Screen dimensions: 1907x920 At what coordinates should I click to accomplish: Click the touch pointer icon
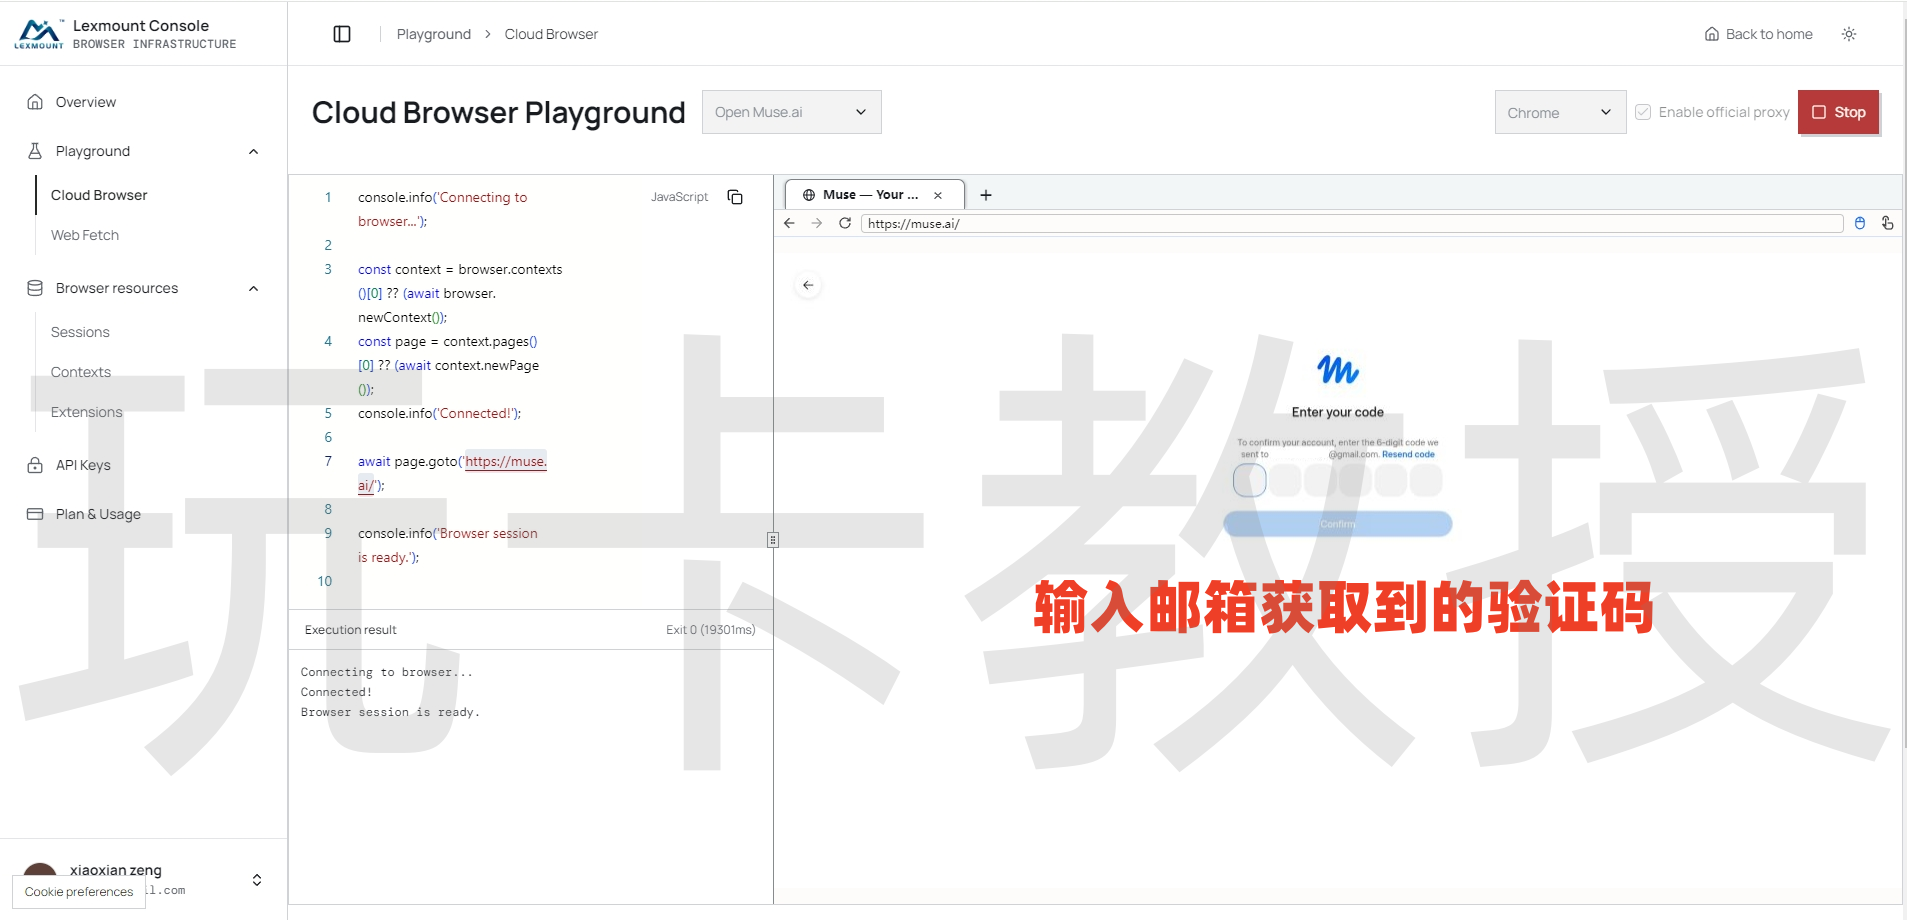pos(1887,223)
